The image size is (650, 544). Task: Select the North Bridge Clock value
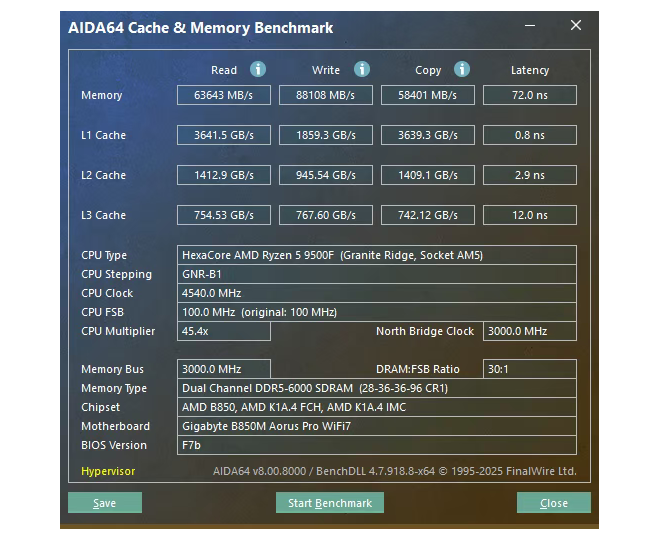529,331
